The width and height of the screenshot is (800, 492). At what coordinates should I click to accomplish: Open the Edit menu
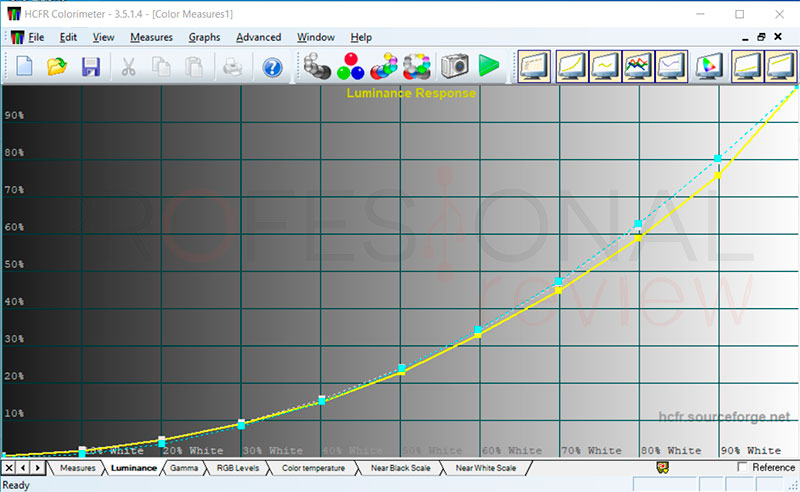coord(68,37)
